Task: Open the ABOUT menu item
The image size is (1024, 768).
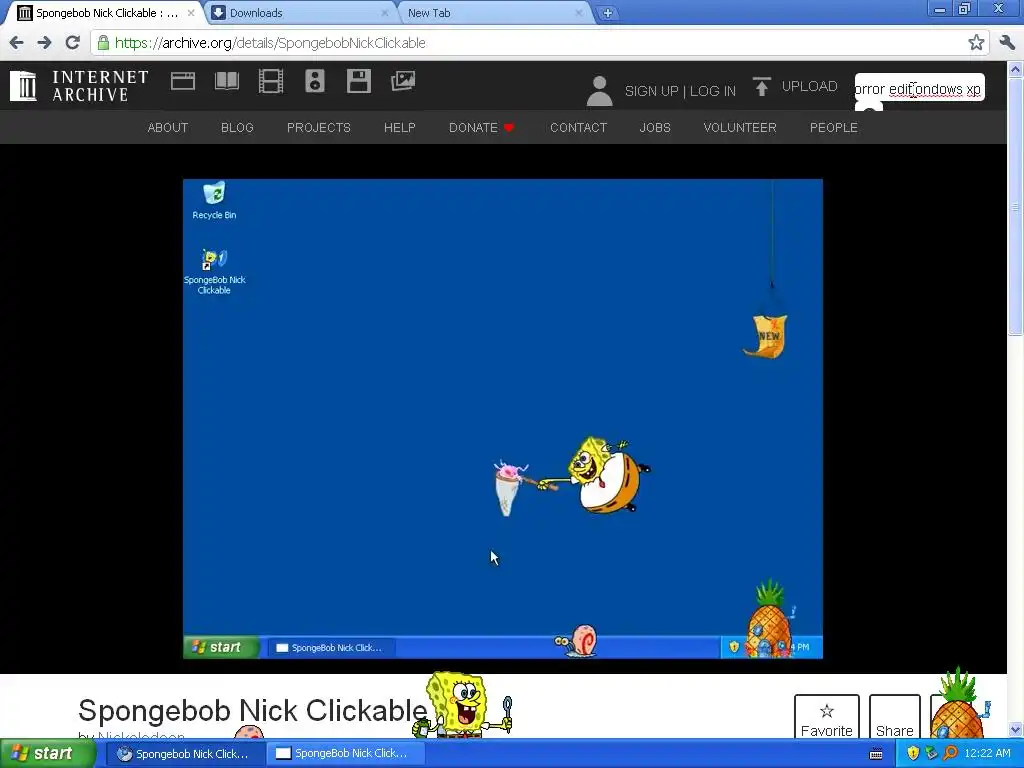Action: (168, 127)
